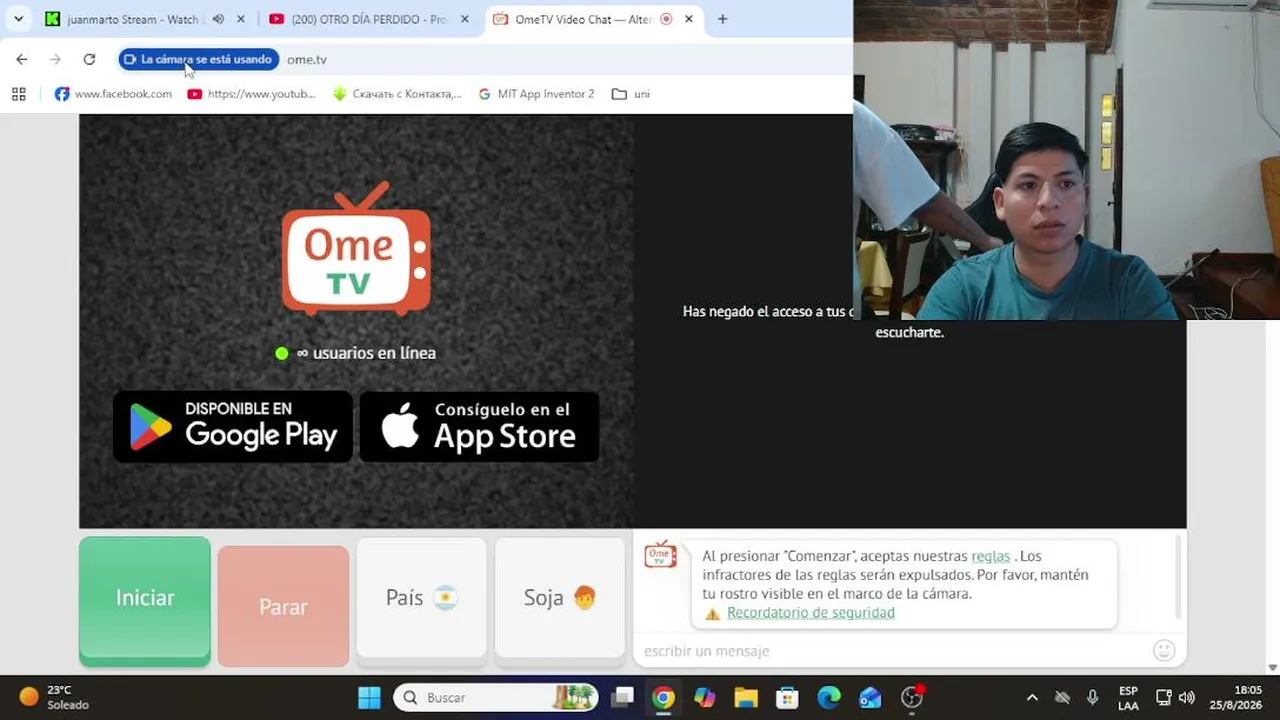The image size is (1280, 720).
Task: Open Google Chrome from the taskbar
Action: click(664, 698)
